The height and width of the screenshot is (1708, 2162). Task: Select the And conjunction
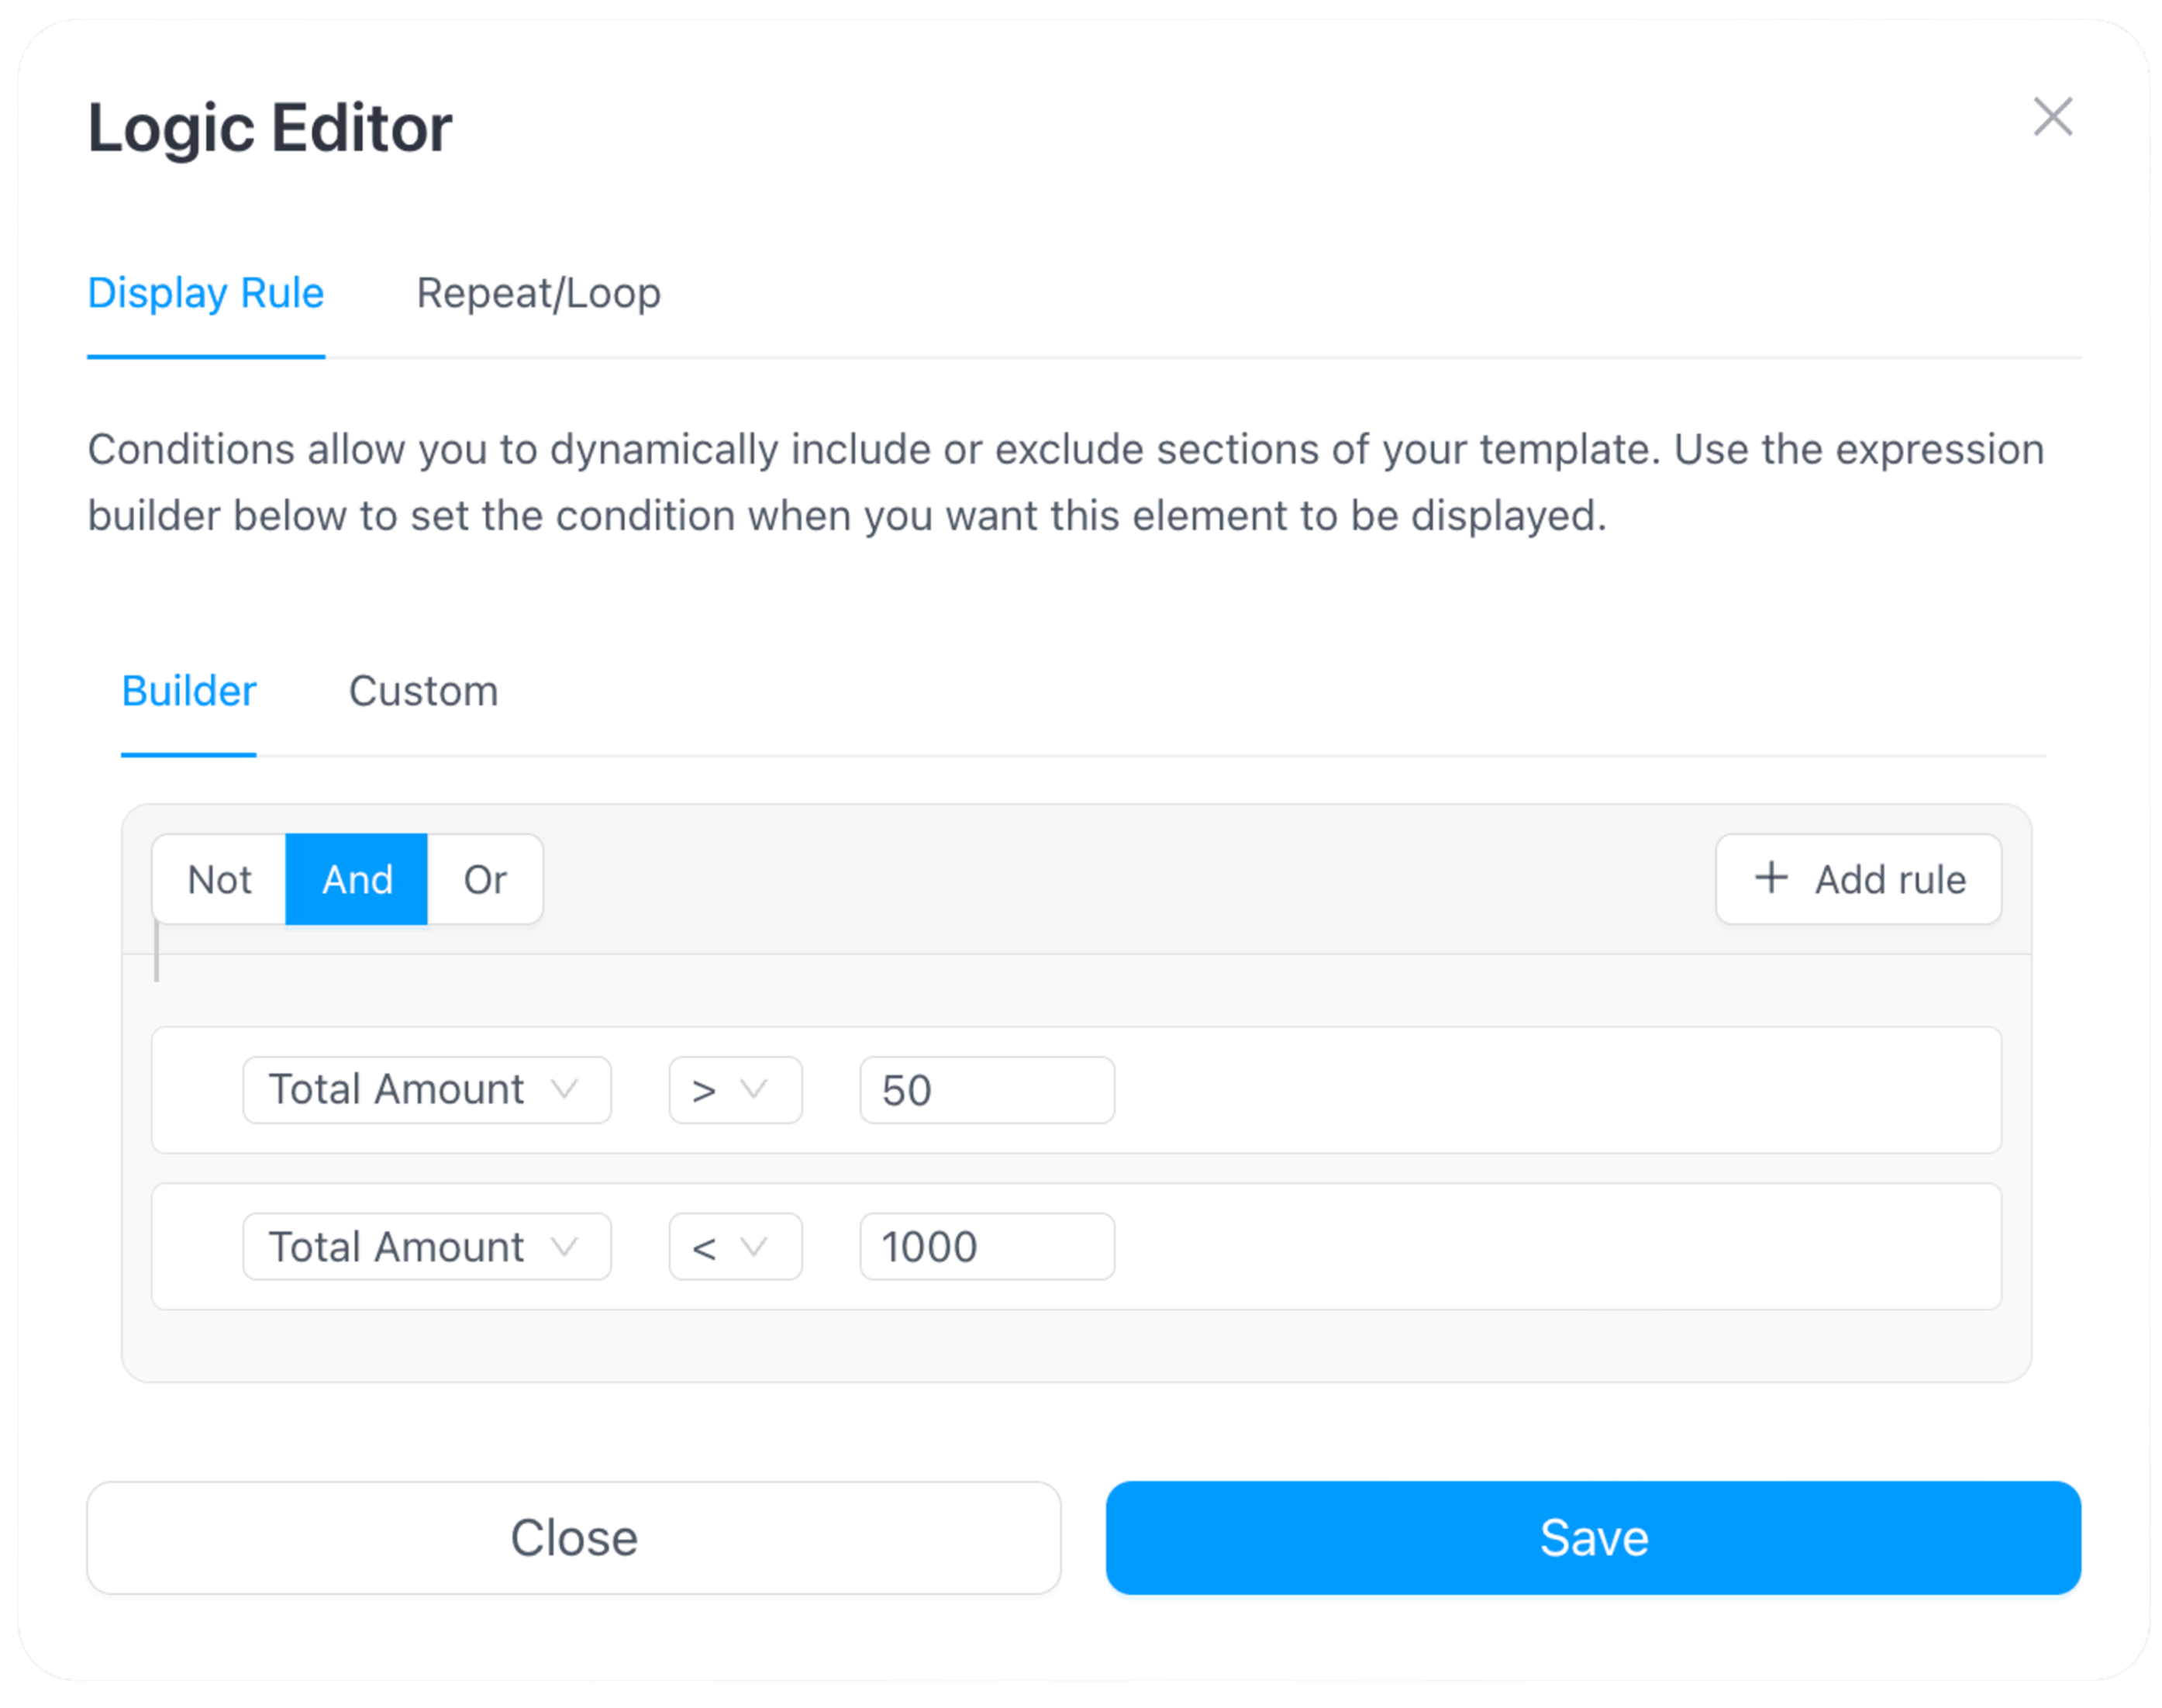point(357,880)
